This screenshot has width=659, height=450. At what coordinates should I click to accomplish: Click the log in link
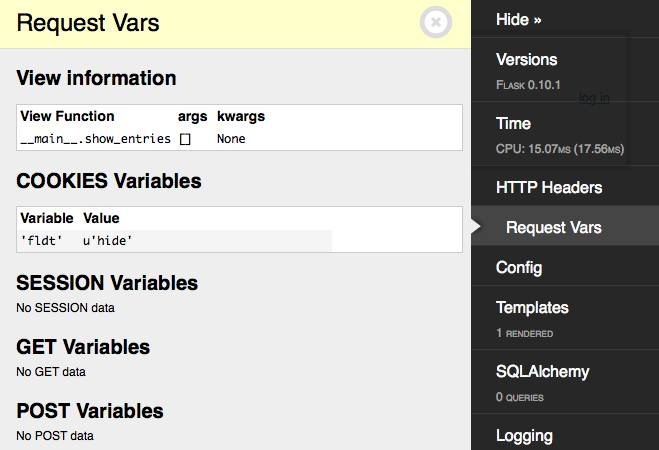[594, 97]
